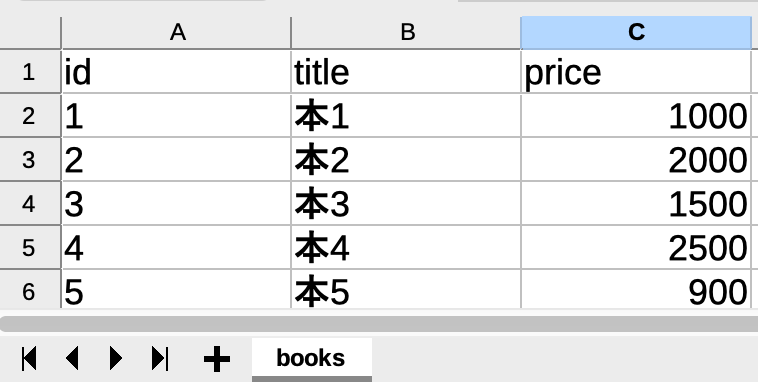The width and height of the screenshot is (758, 382).
Task: Click the horizontal scrollbar
Action: 379,324
